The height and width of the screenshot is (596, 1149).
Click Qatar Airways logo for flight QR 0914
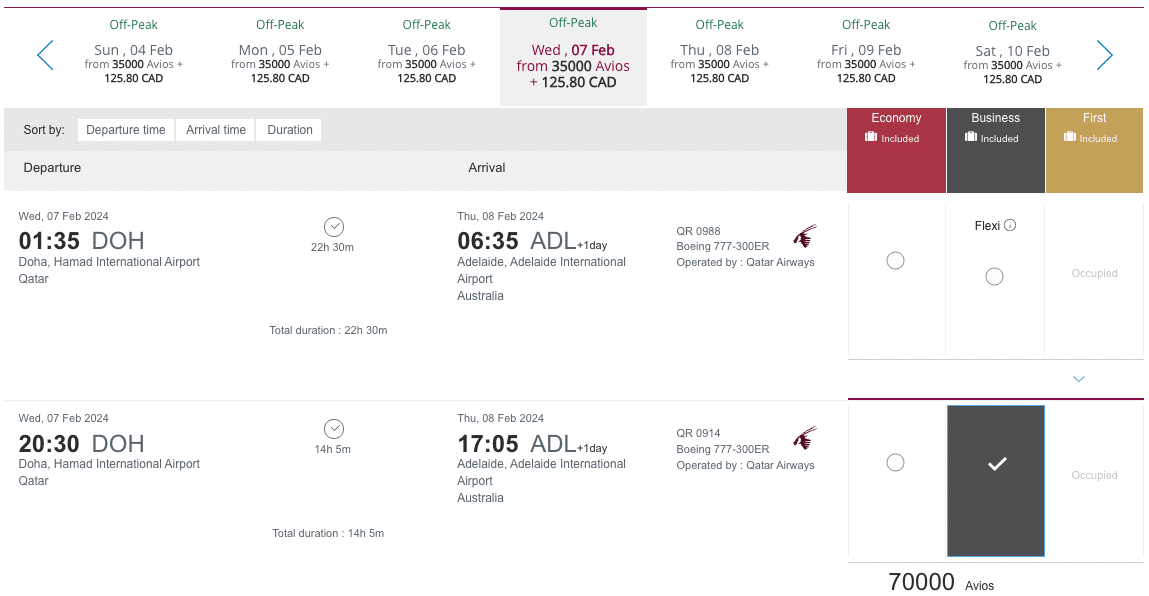coord(804,439)
